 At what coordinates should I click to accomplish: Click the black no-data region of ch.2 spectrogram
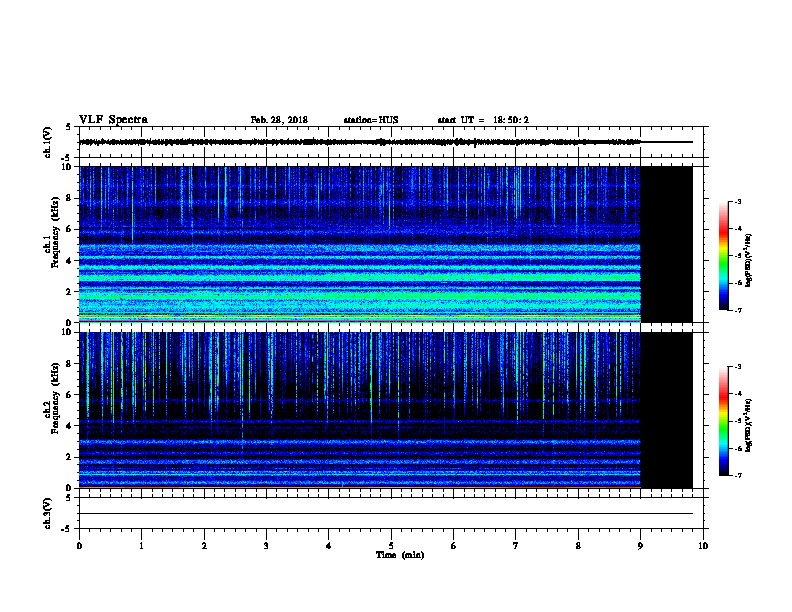click(667, 410)
